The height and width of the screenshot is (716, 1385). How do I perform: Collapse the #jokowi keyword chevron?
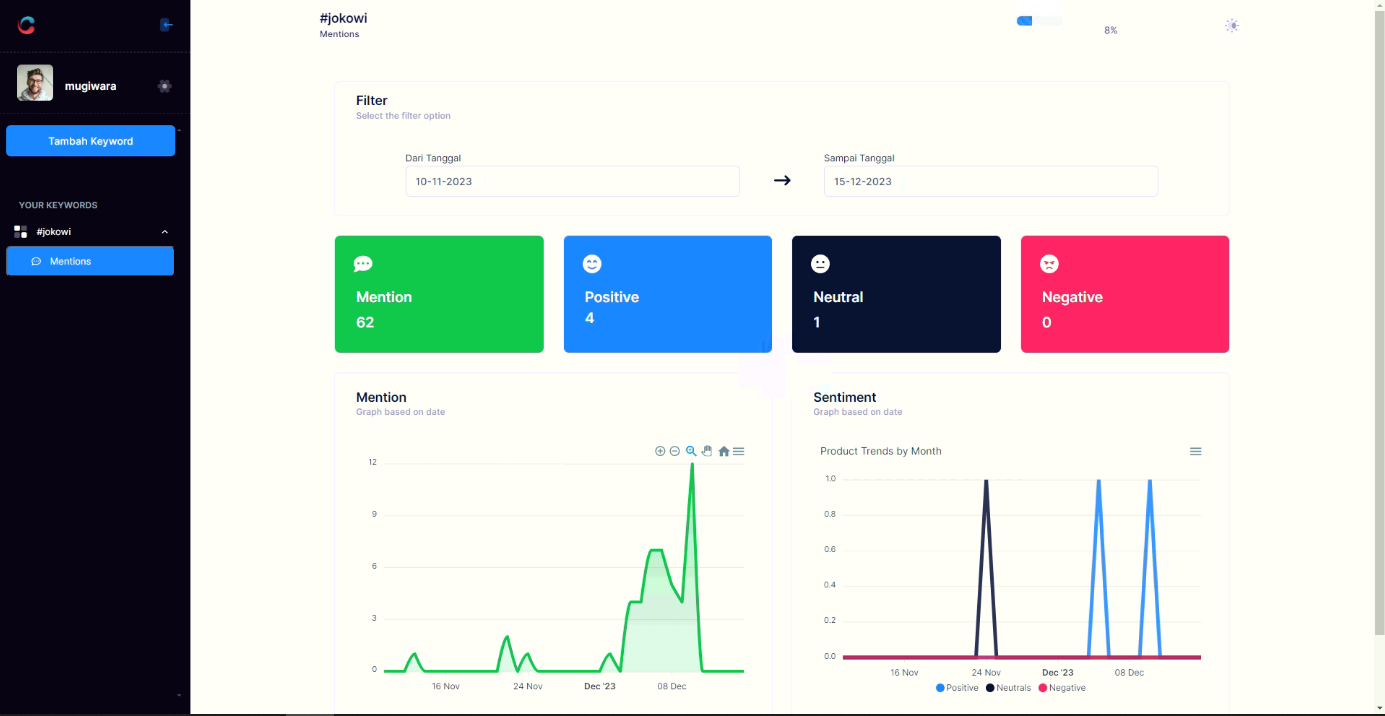point(165,232)
